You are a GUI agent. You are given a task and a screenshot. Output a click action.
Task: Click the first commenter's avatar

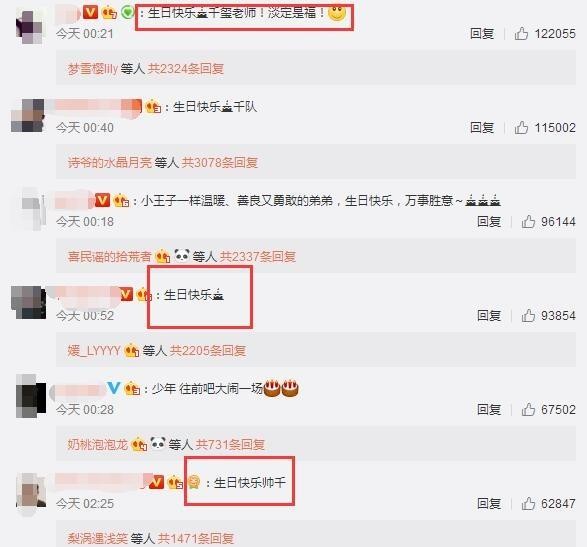click(31, 27)
